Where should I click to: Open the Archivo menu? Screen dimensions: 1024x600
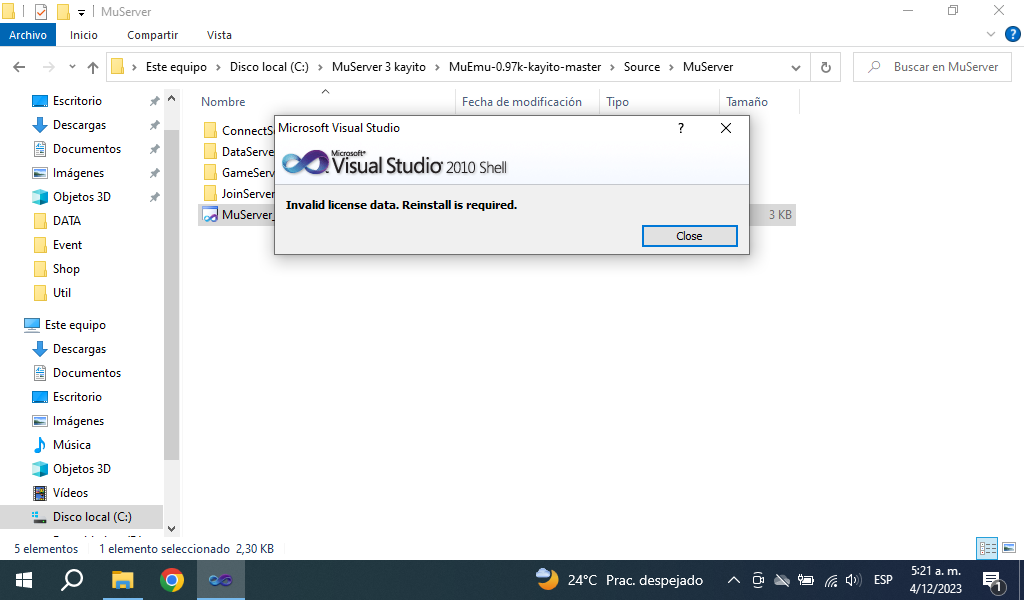click(27, 35)
